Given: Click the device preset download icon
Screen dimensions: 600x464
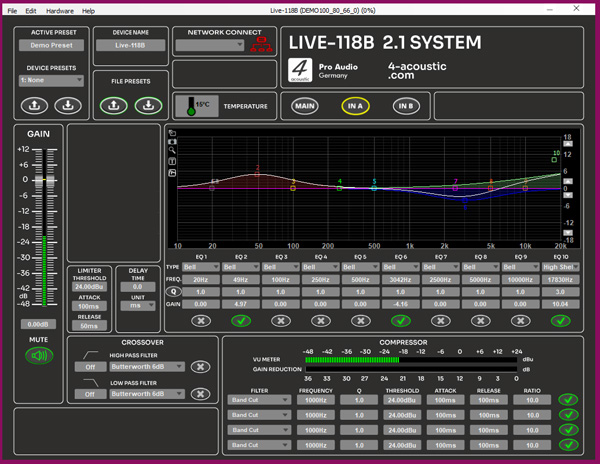Looking at the screenshot, I should point(68,105).
